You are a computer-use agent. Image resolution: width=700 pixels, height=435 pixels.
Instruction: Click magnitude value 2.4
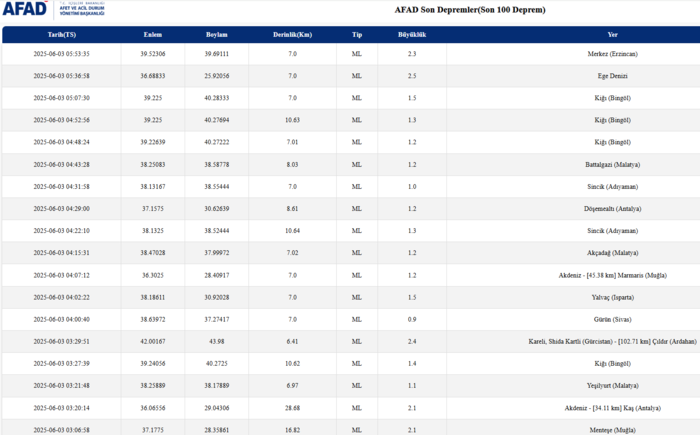coord(412,342)
